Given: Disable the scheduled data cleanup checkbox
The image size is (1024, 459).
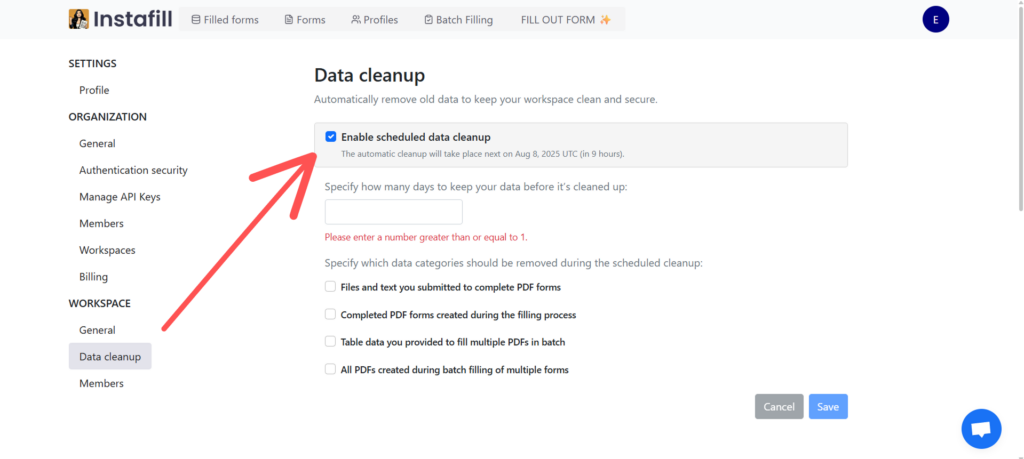Looking at the screenshot, I should [x=330, y=137].
